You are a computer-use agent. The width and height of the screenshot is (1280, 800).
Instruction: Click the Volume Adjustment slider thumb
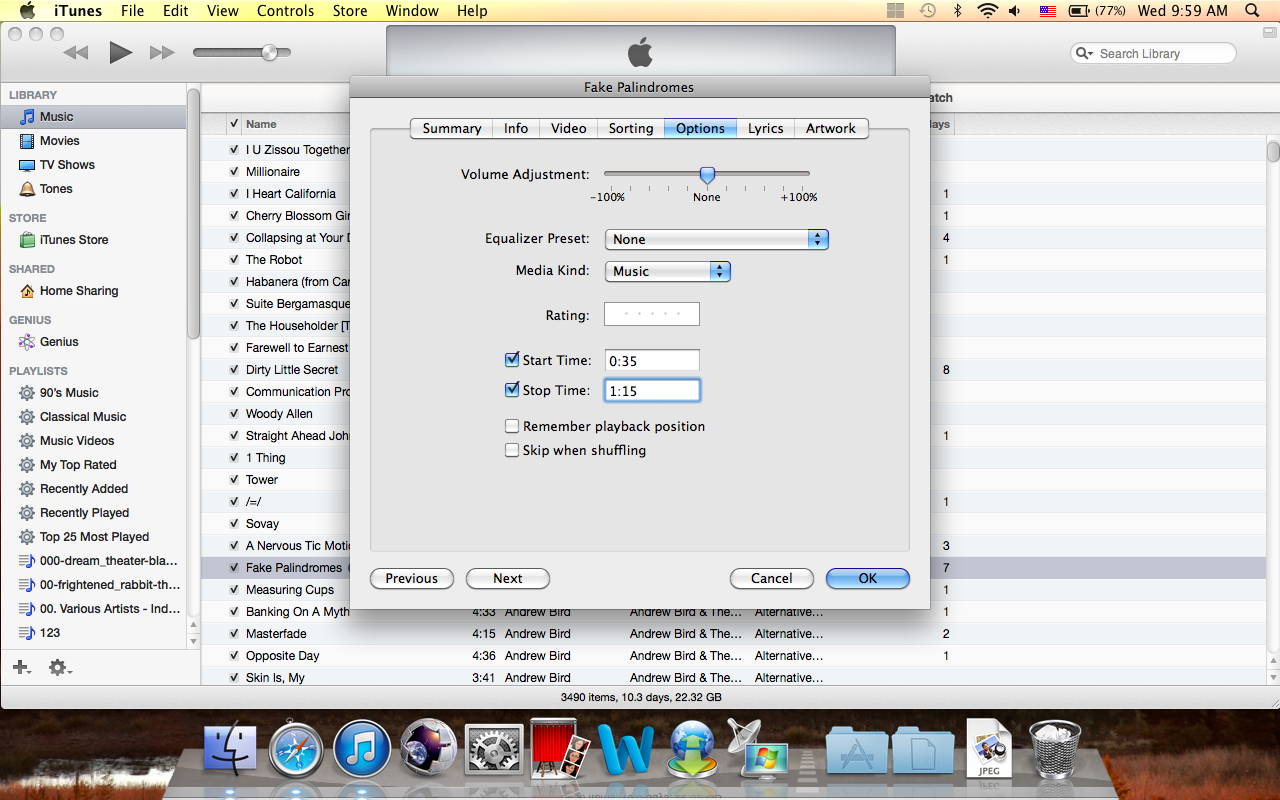[x=707, y=176]
